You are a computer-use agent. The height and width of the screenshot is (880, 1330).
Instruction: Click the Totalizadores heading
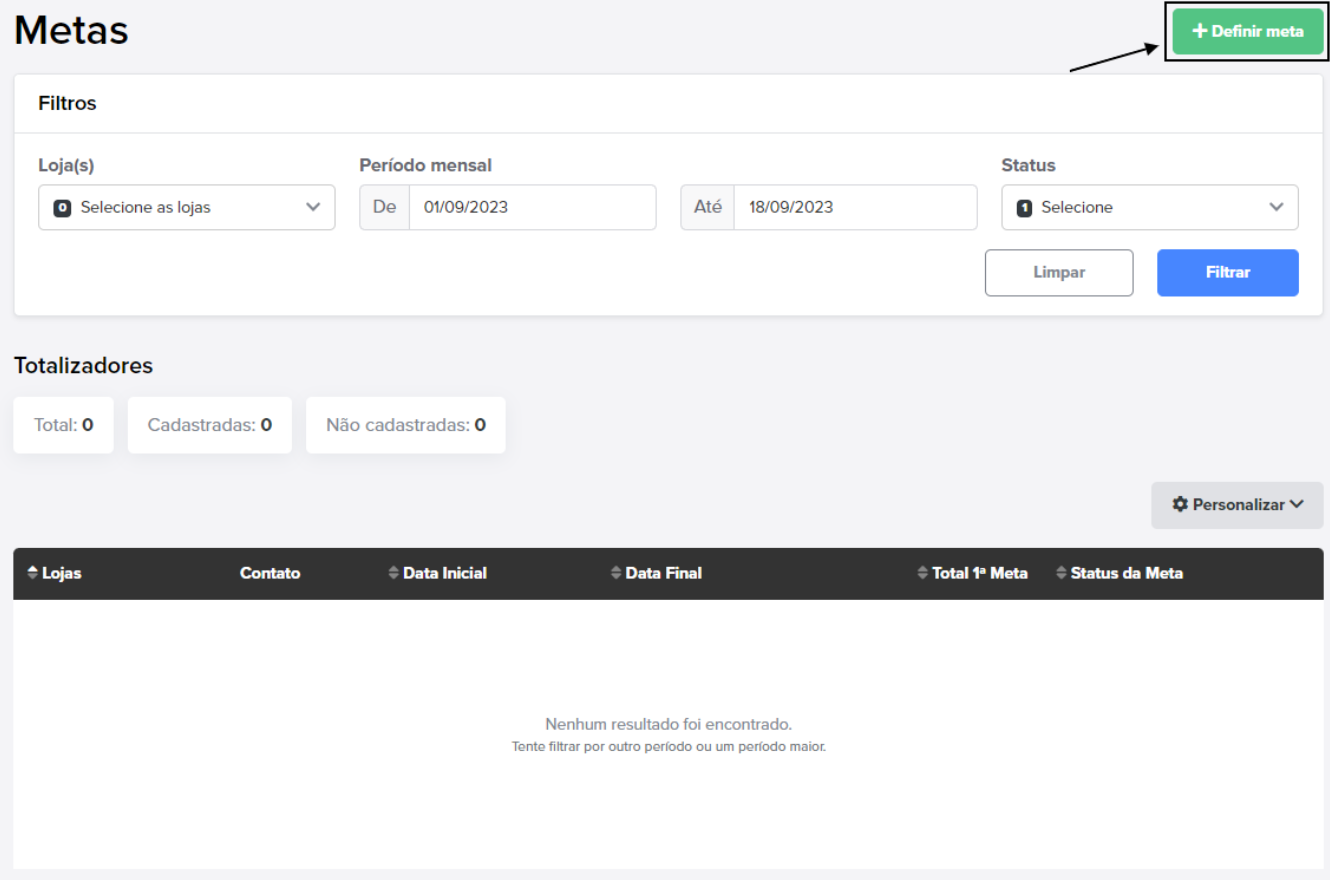pyautogui.click(x=83, y=366)
